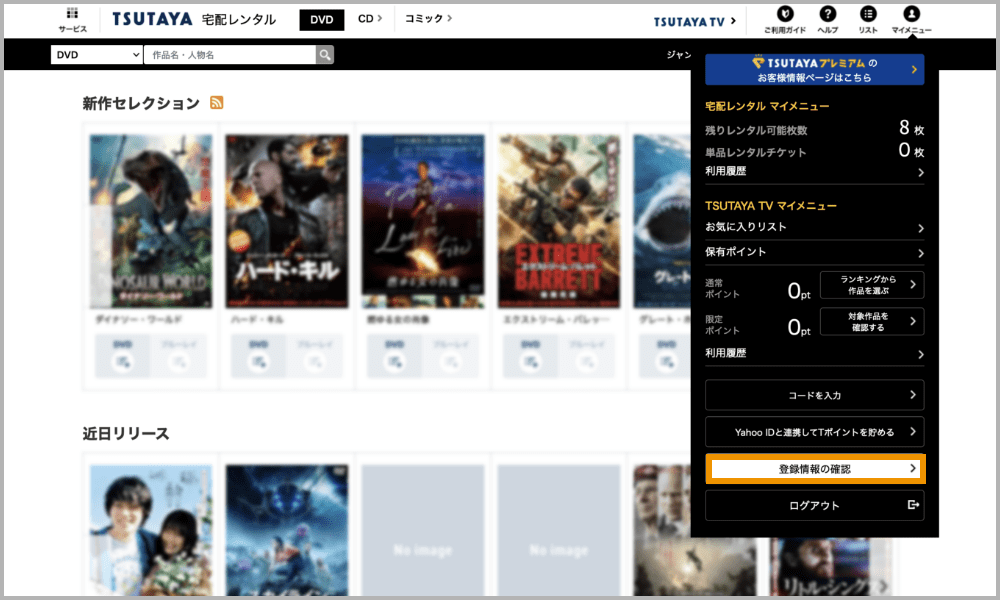Open the ハード・キル movie poster

287,220
